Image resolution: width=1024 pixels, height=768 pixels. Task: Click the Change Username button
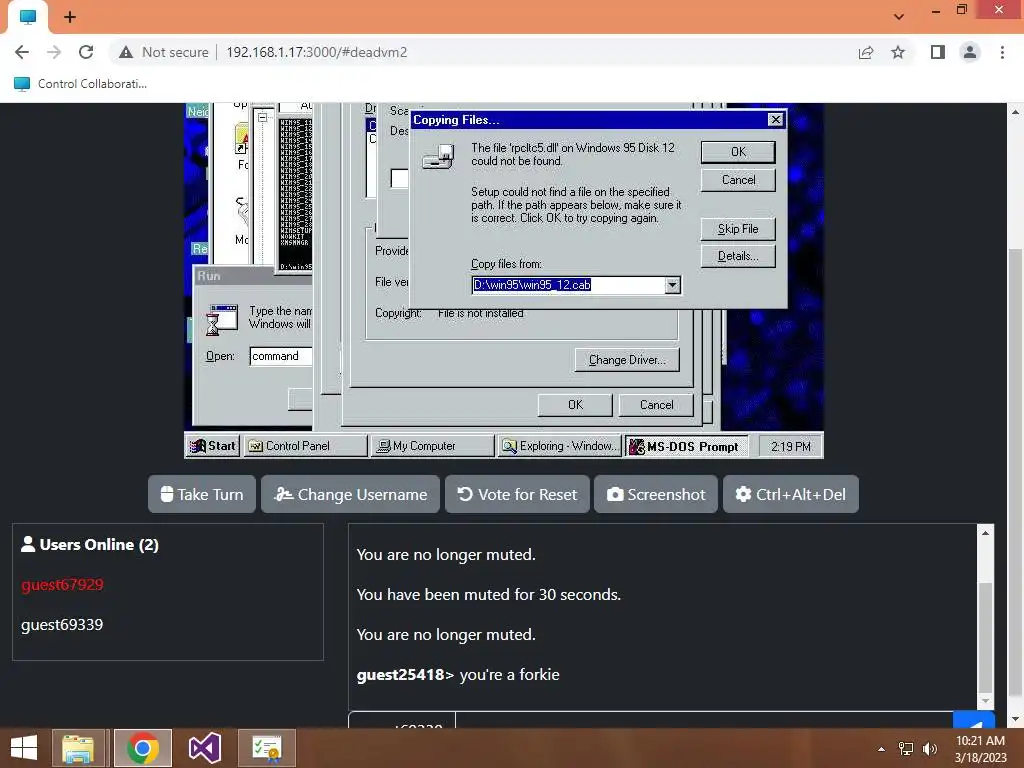click(x=351, y=494)
